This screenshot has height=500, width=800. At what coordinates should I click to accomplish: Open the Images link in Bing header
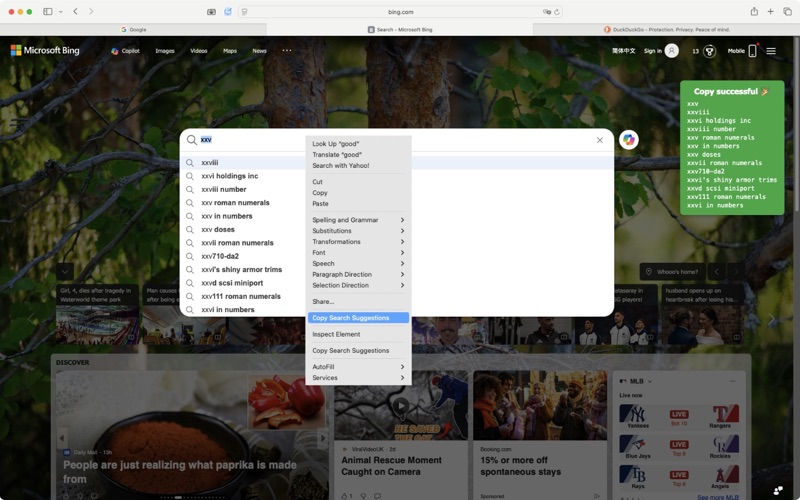point(165,51)
